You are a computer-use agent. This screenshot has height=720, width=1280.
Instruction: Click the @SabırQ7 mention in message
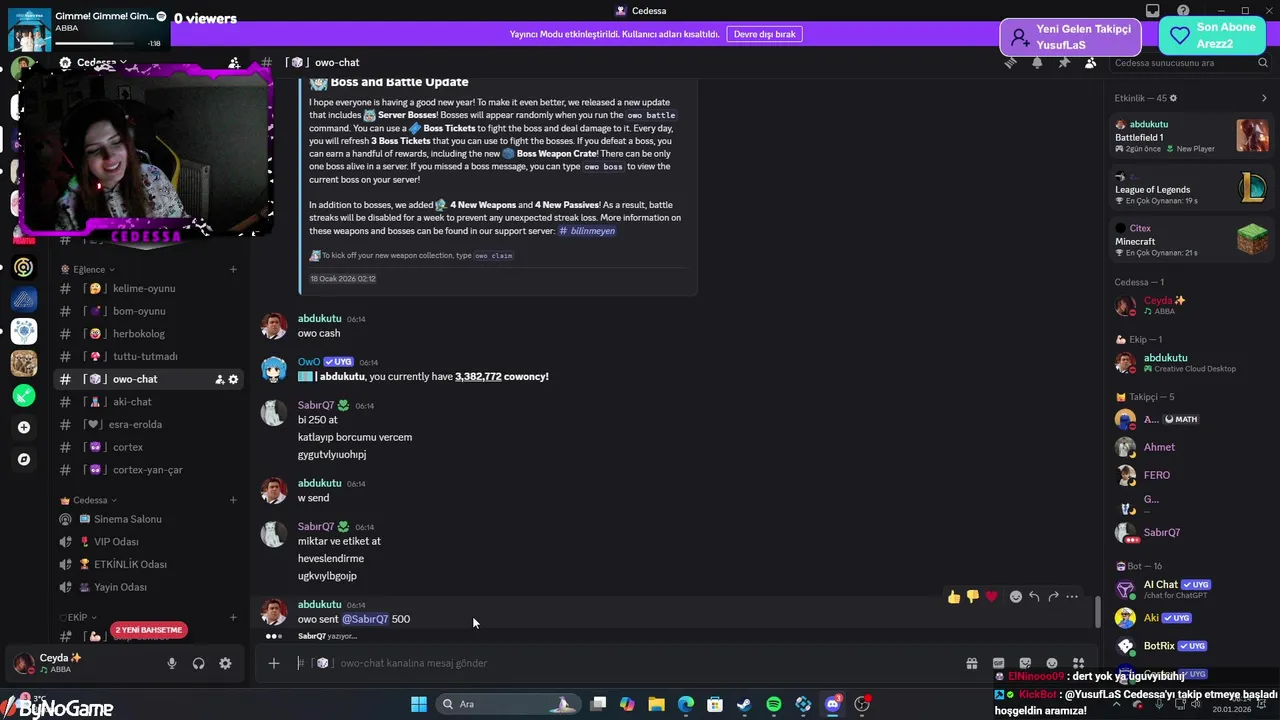365,619
